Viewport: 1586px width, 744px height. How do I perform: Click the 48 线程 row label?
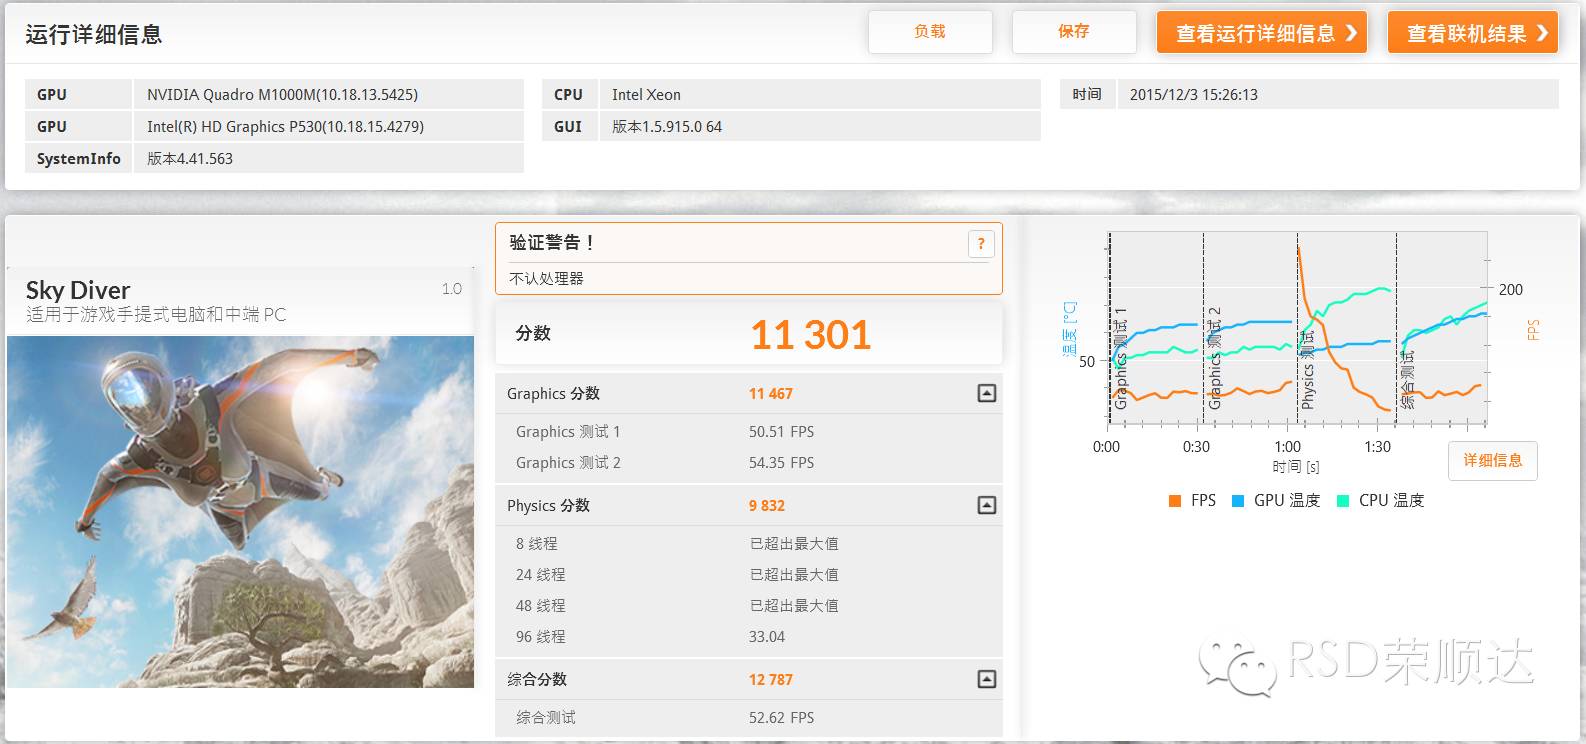(x=541, y=606)
